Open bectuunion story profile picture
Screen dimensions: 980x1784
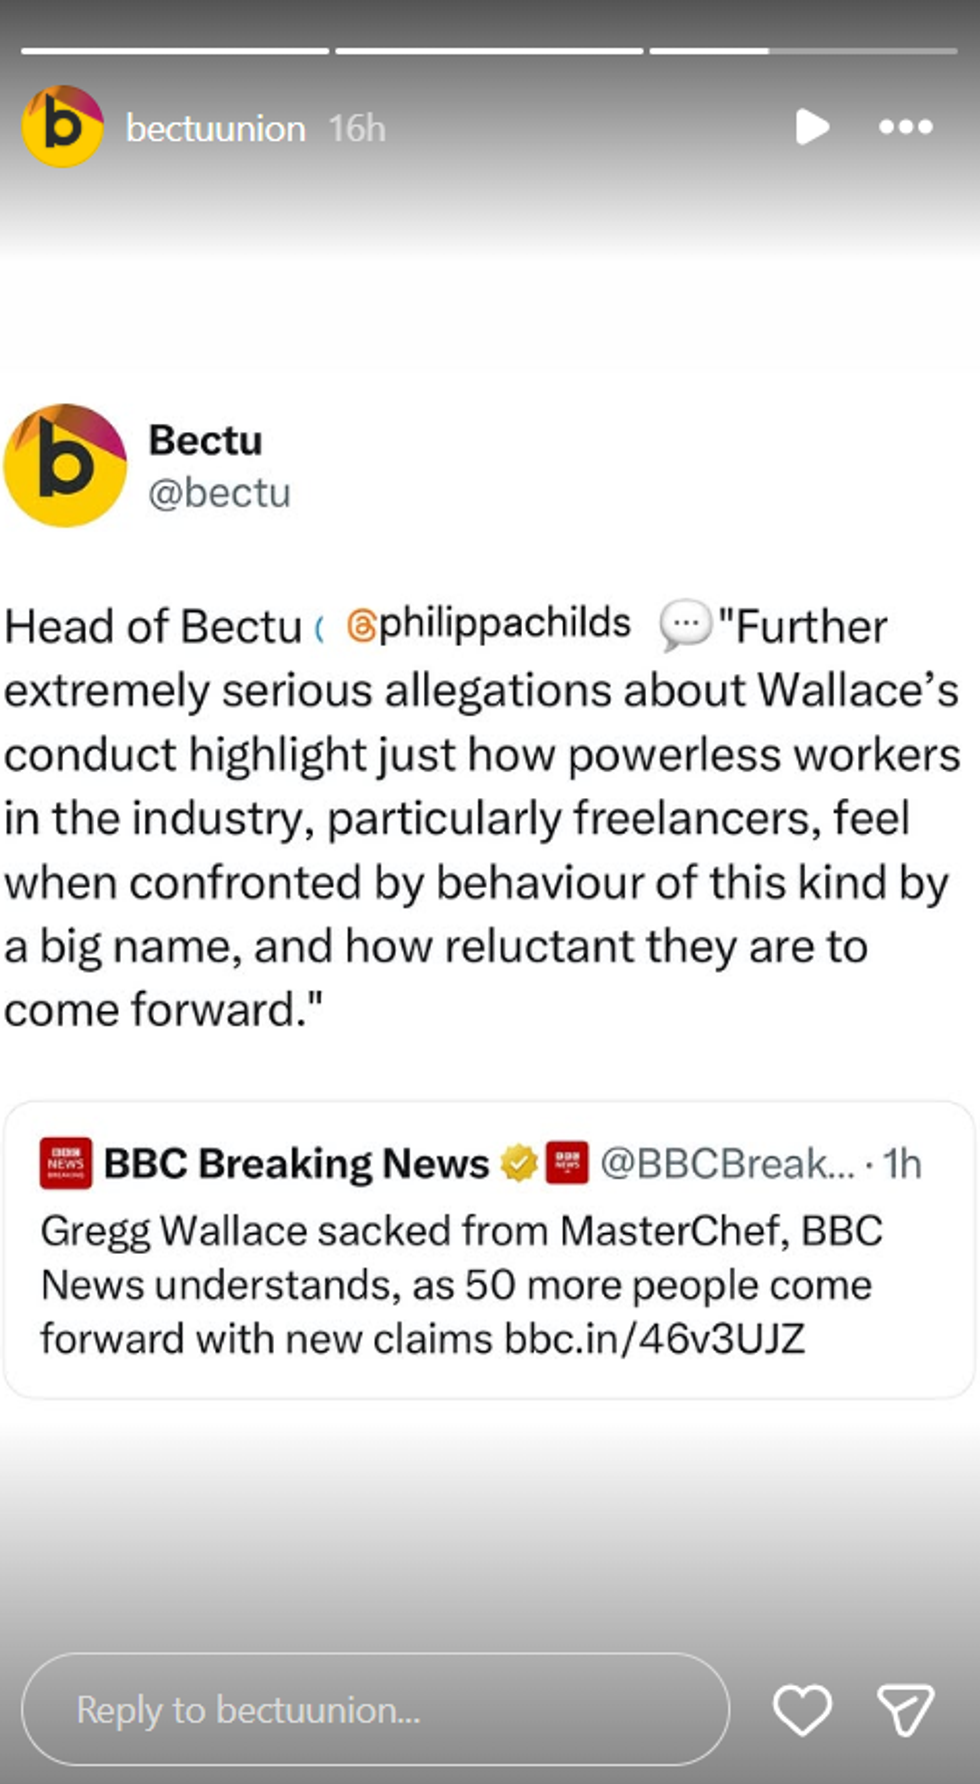coord(62,127)
